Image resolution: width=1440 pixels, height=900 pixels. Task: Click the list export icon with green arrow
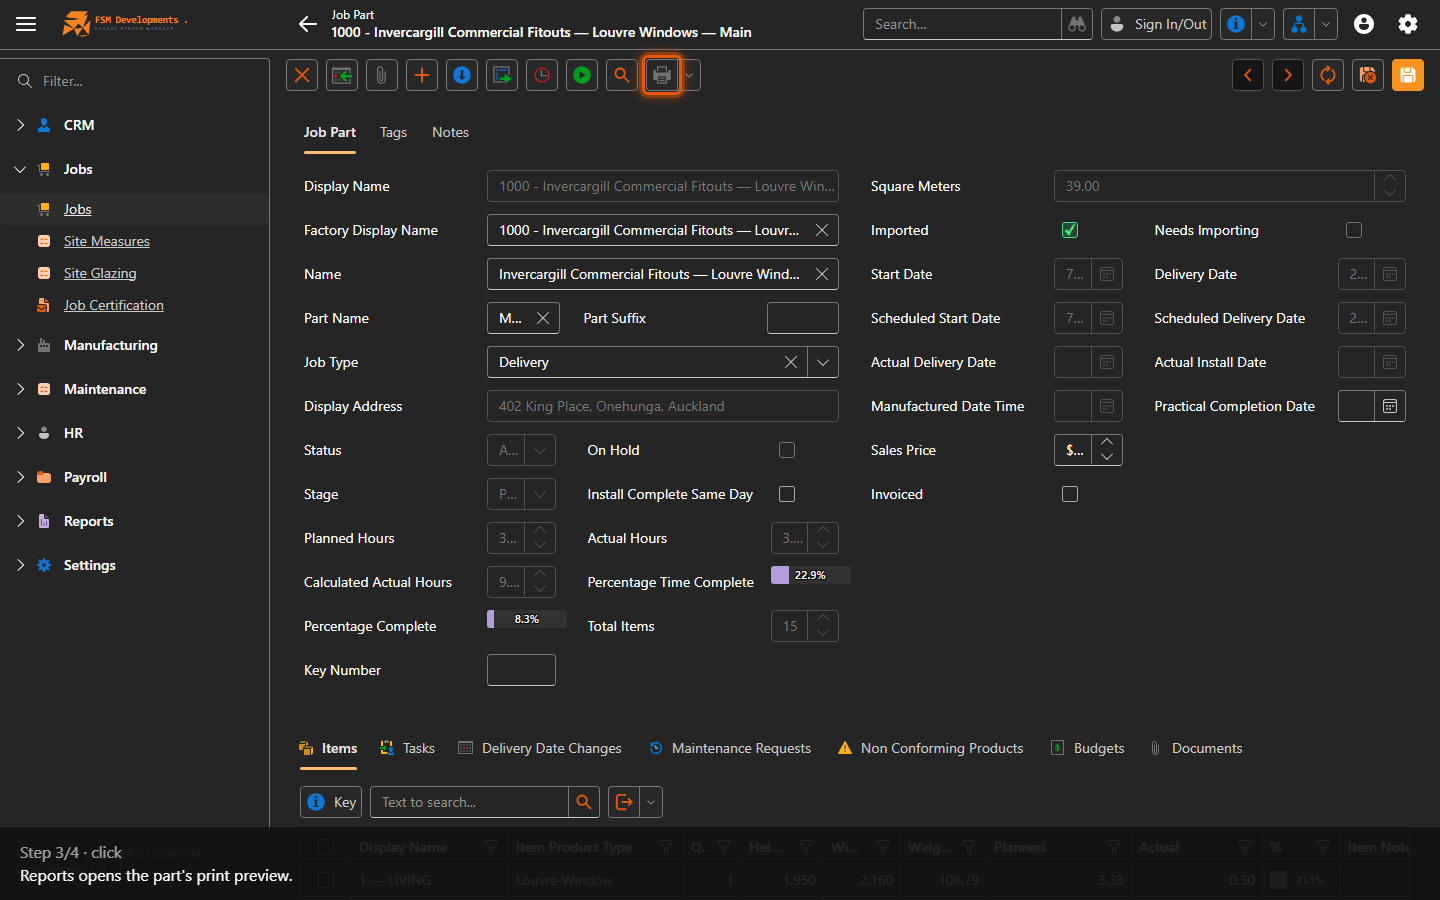(x=502, y=75)
